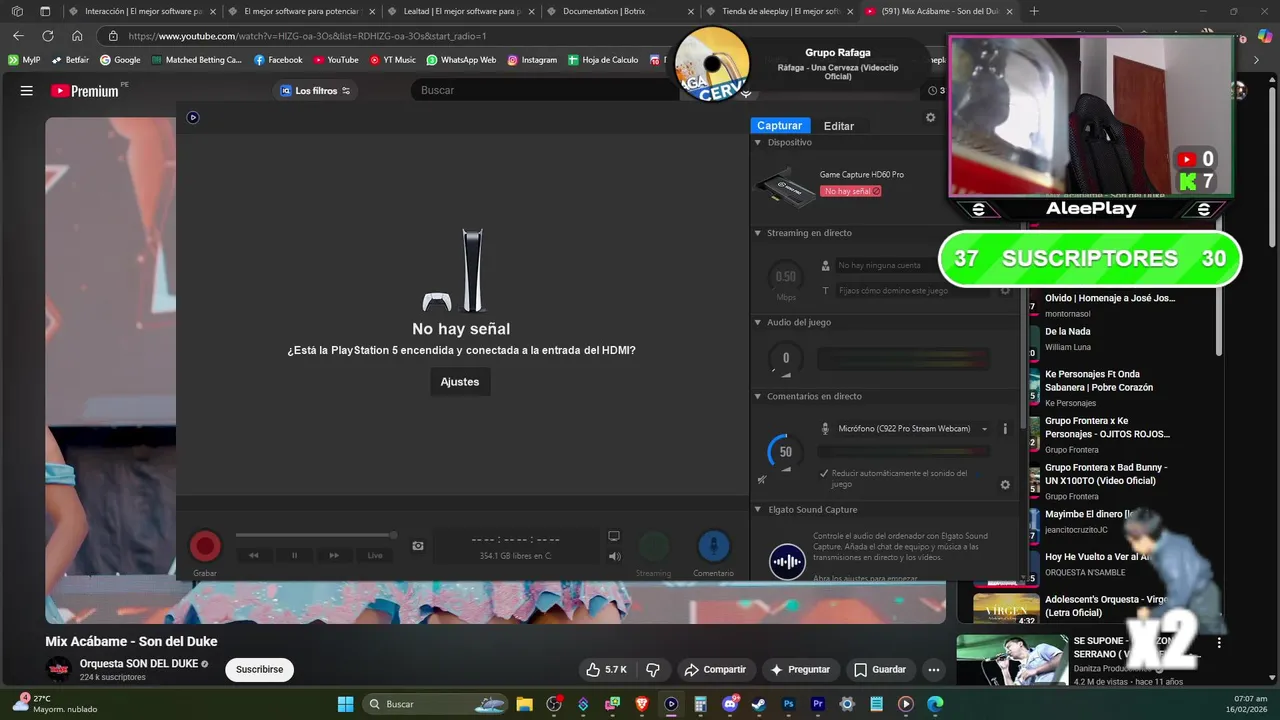The width and height of the screenshot is (1280, 720).
Task: Collapse the Audio del juego section
Action: point(757,322)
